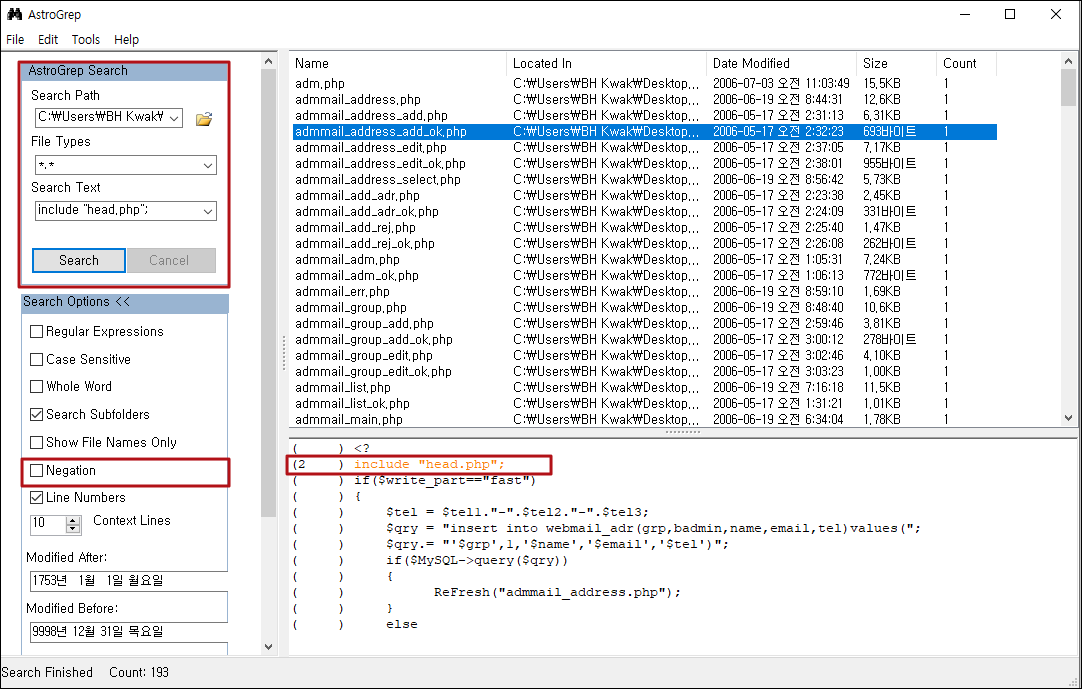Click the File Types text field

pos(118,165)
